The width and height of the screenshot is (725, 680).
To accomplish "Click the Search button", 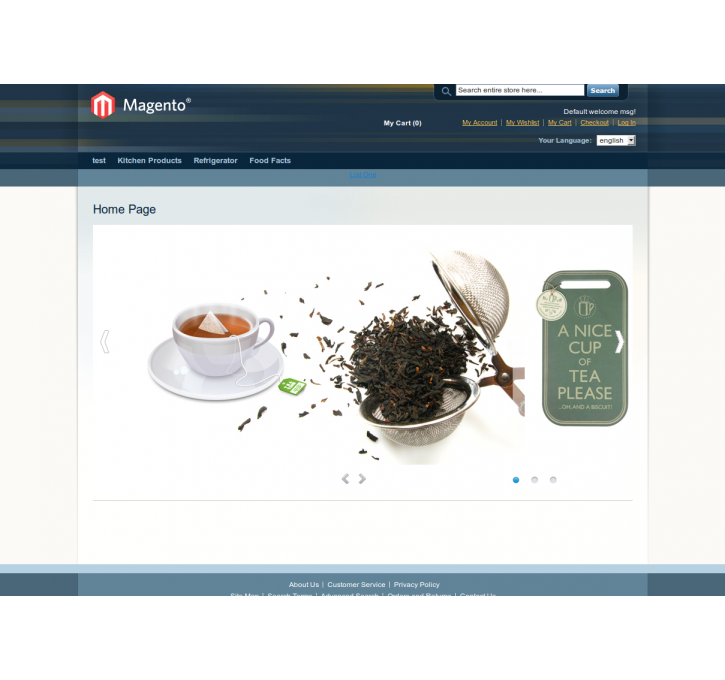I will (602, 91).
